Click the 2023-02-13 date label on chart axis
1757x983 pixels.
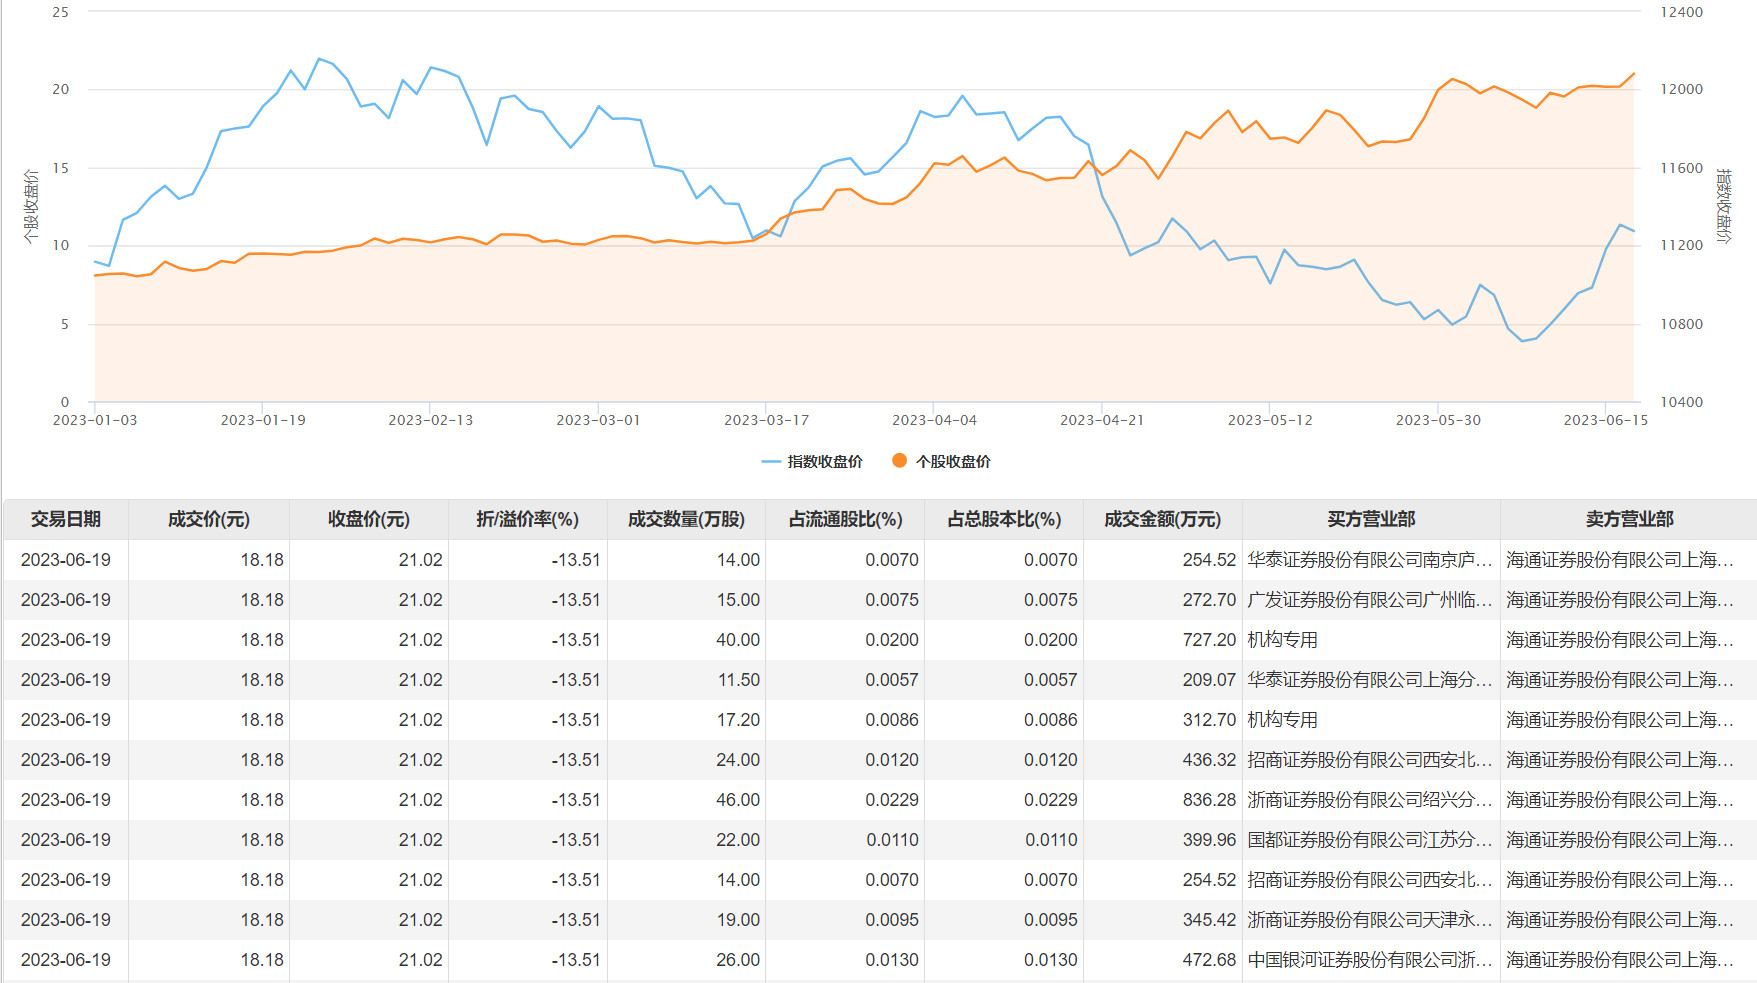tap(431, 420)
